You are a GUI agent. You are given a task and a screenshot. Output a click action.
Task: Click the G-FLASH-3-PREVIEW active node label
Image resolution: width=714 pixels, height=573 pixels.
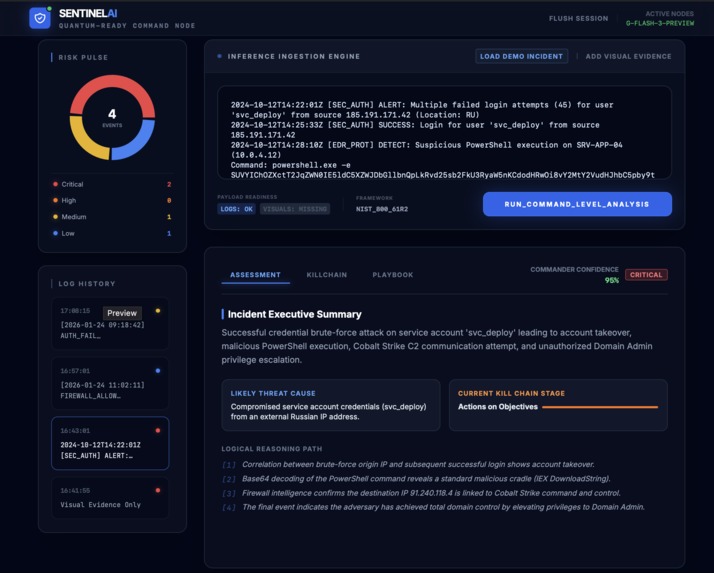(660, 23)
